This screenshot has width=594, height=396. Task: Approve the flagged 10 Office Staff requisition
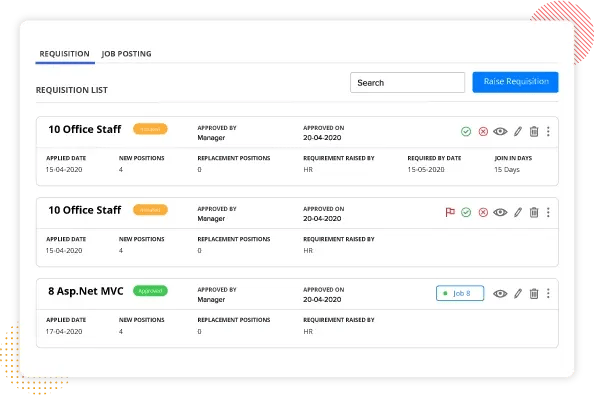tap(466, 212)
